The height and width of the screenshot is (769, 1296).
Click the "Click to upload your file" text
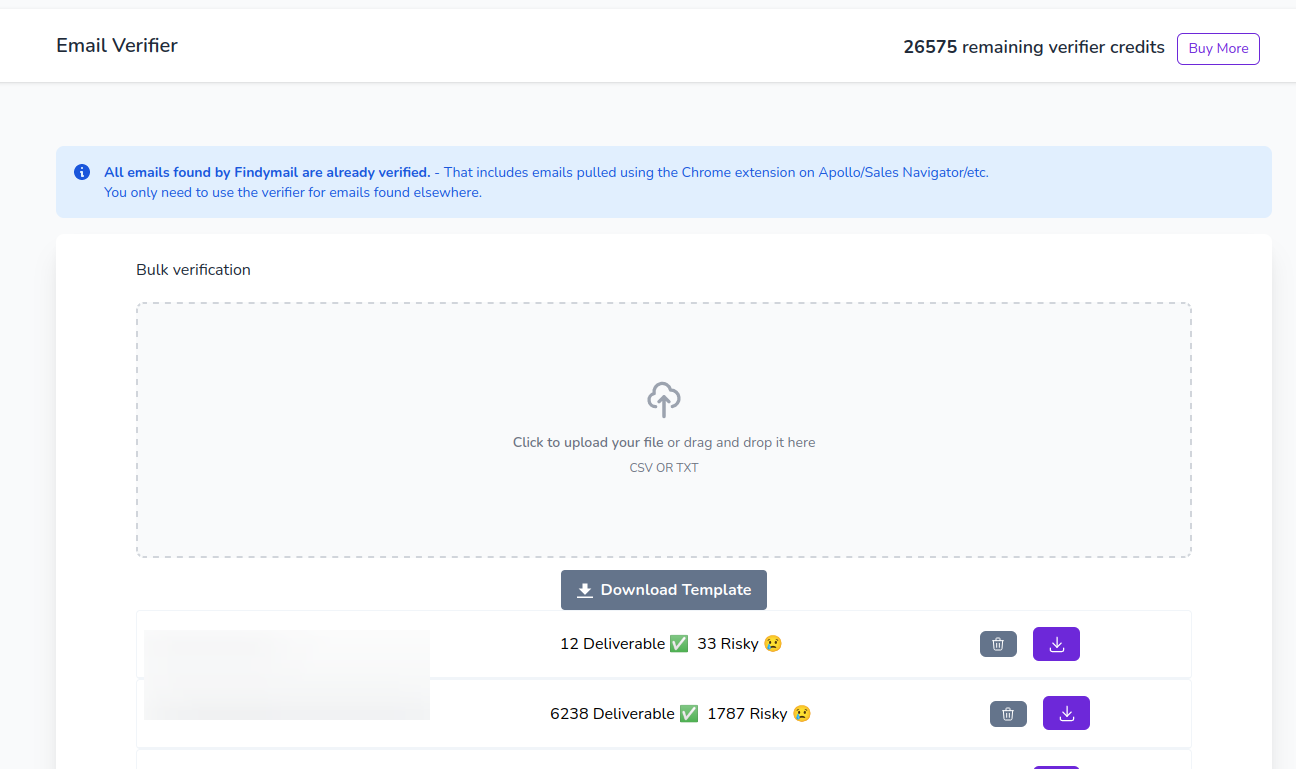coord(588,442)
